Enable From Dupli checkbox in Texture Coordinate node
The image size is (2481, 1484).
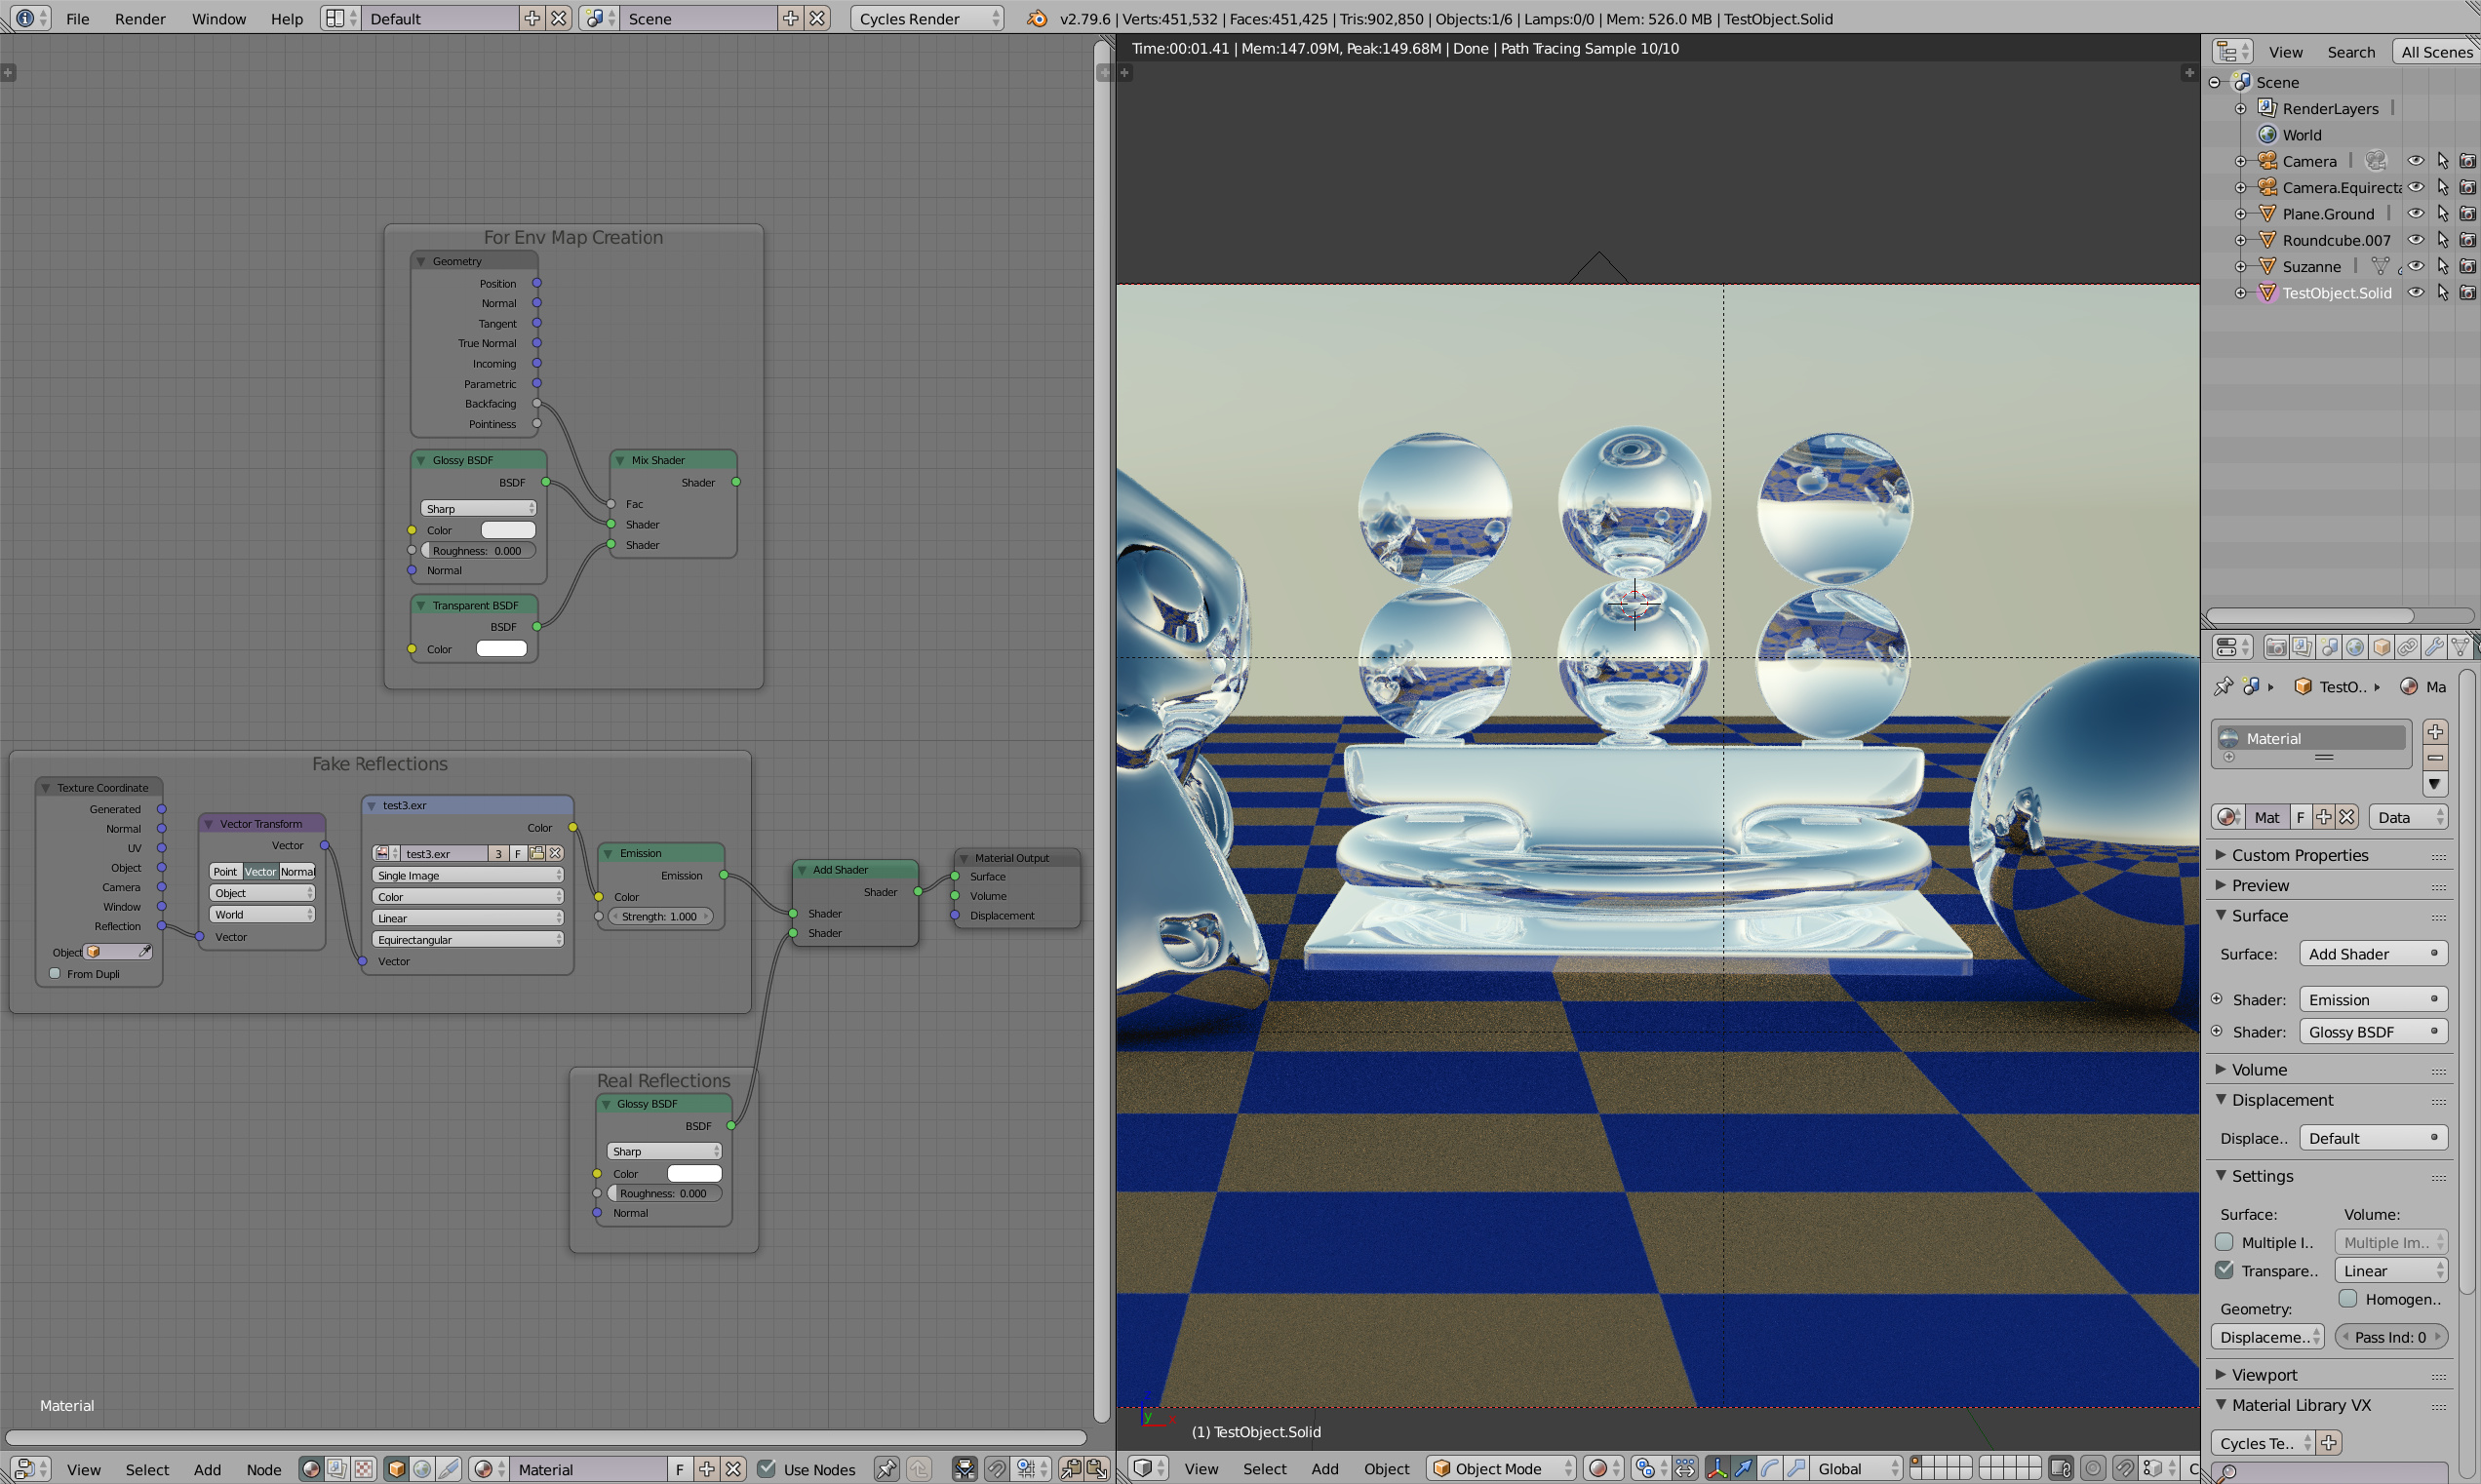55,973
